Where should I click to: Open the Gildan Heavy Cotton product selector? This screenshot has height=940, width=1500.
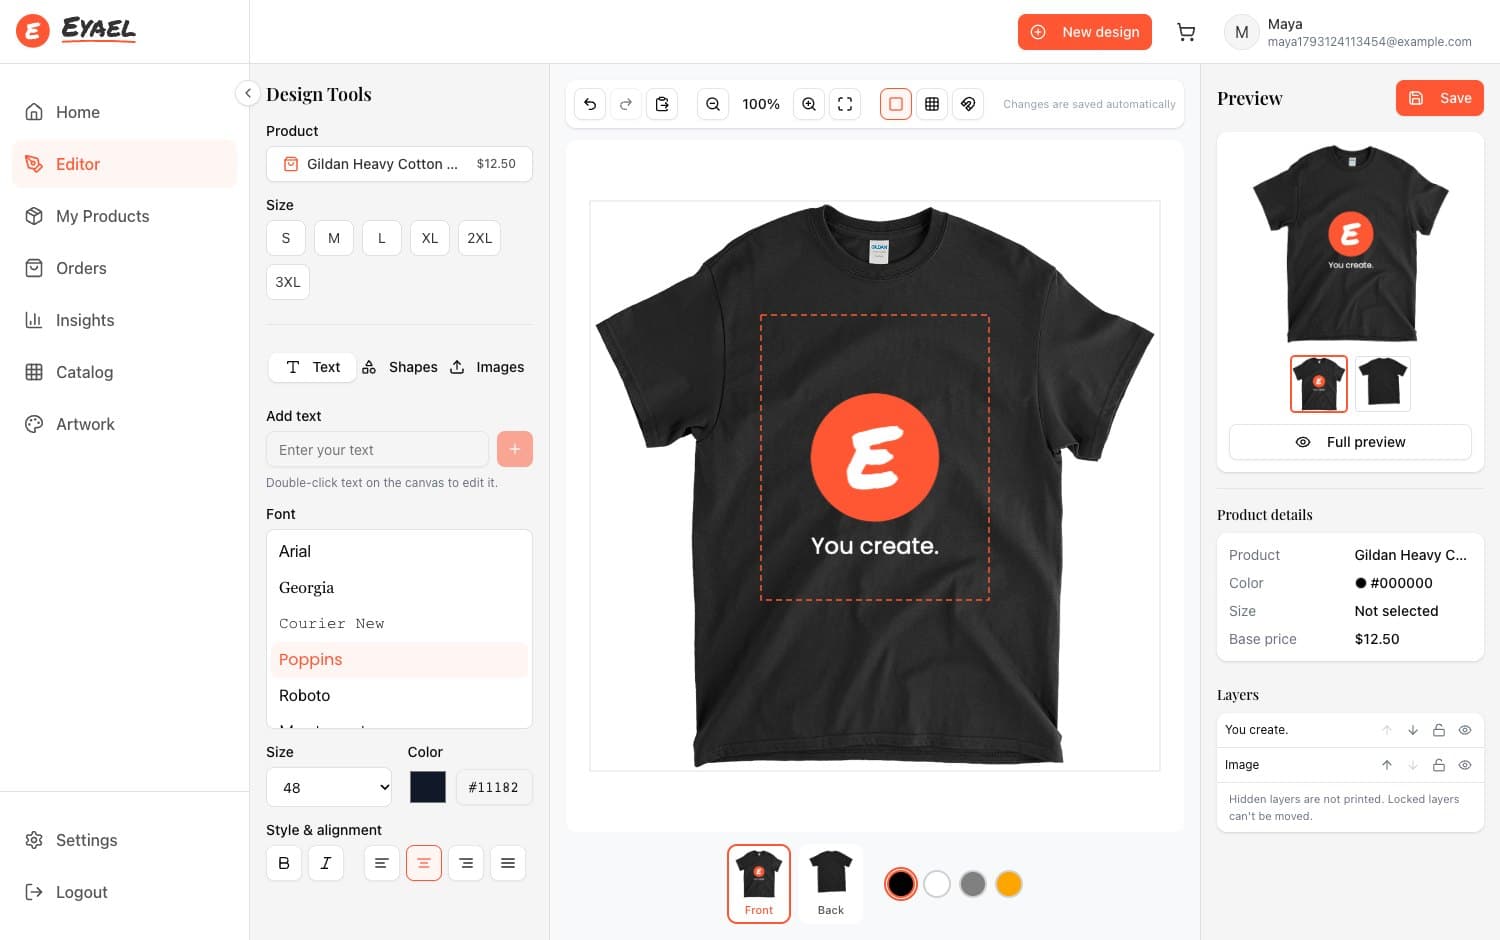coord(399,164)
